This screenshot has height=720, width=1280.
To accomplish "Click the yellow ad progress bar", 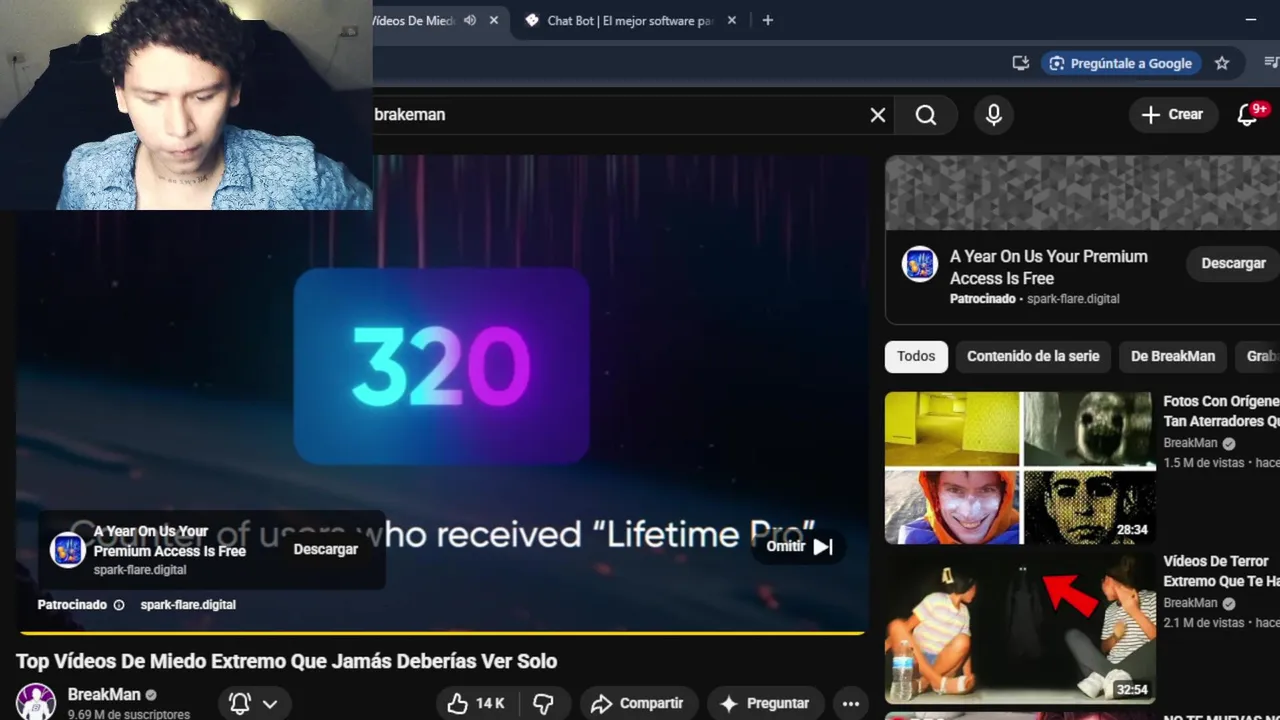I will click(441, 632).
